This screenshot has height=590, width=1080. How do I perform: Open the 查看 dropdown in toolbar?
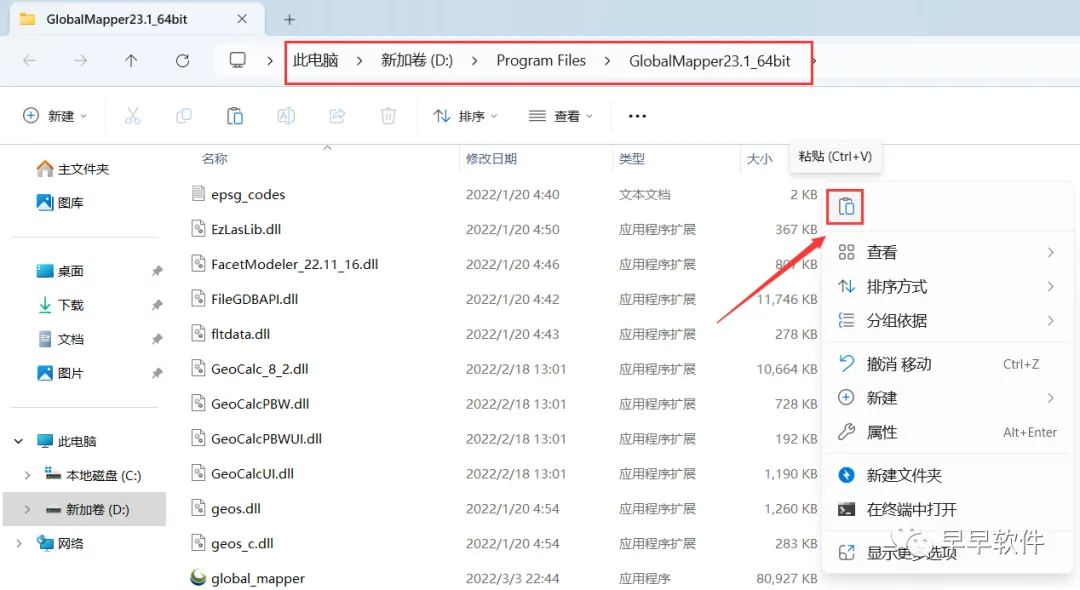pos(561,116)
